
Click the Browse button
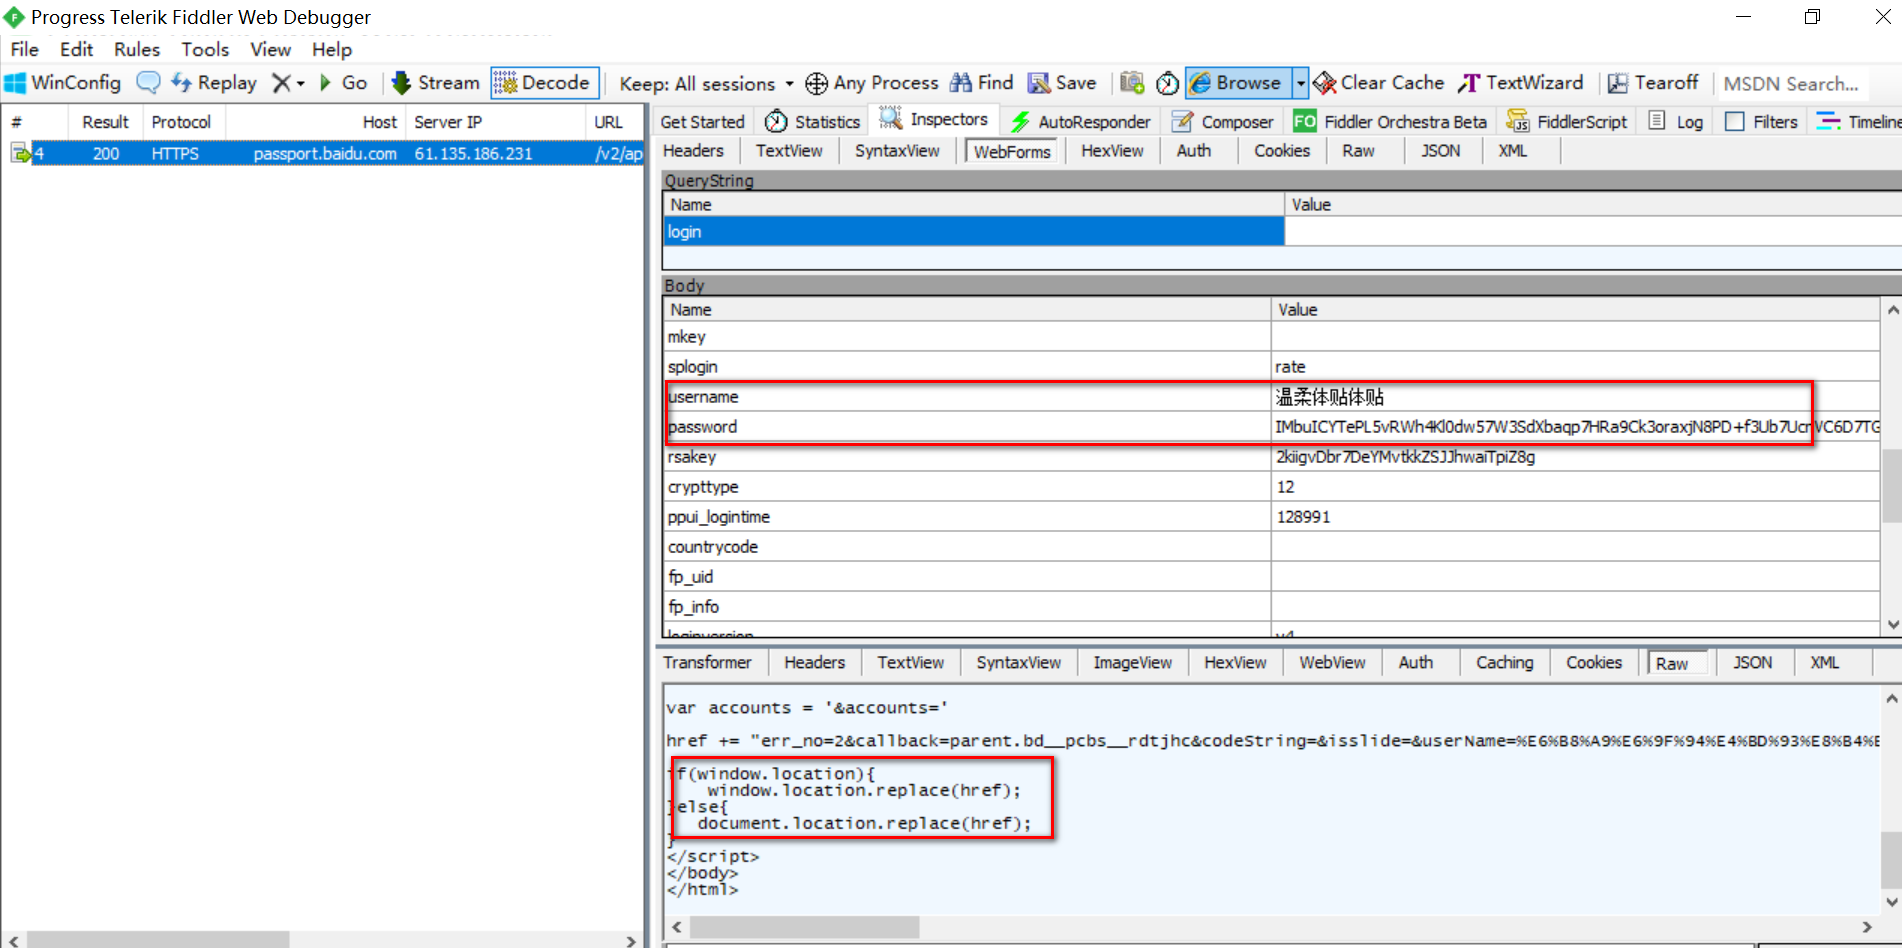(1238, 83)
